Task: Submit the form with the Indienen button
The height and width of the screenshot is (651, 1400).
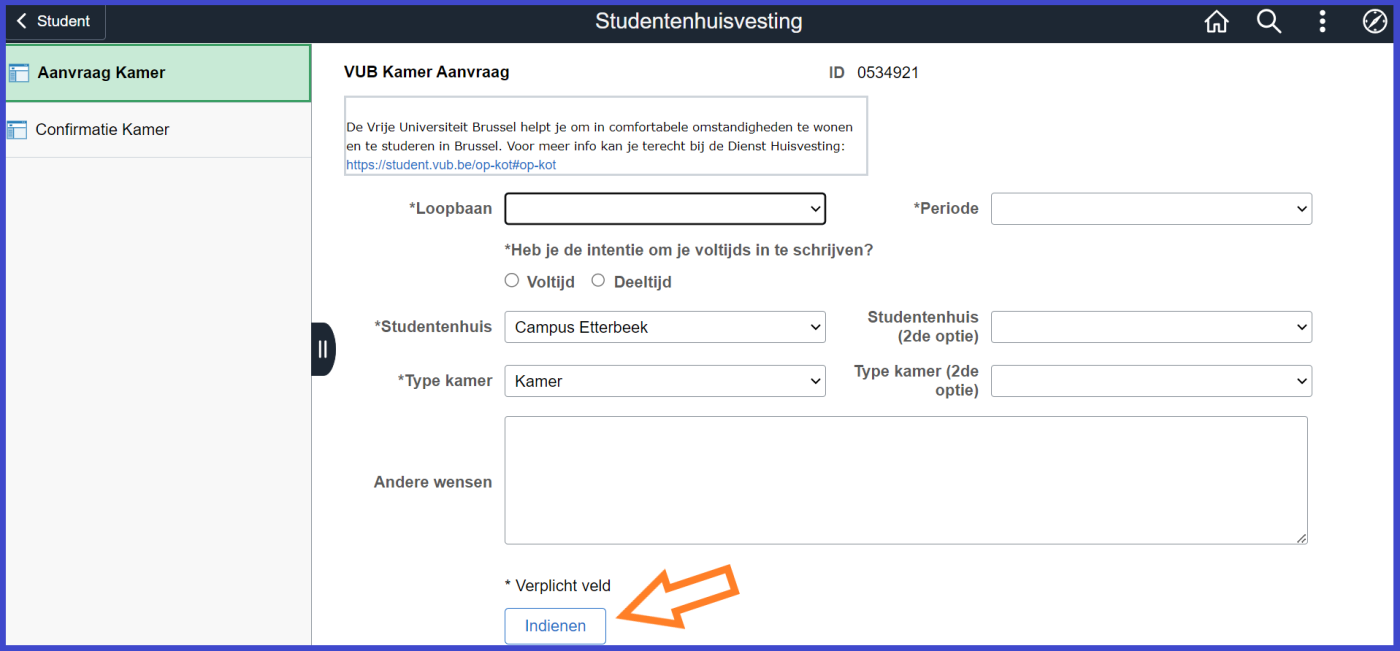Action: (555, 625)
